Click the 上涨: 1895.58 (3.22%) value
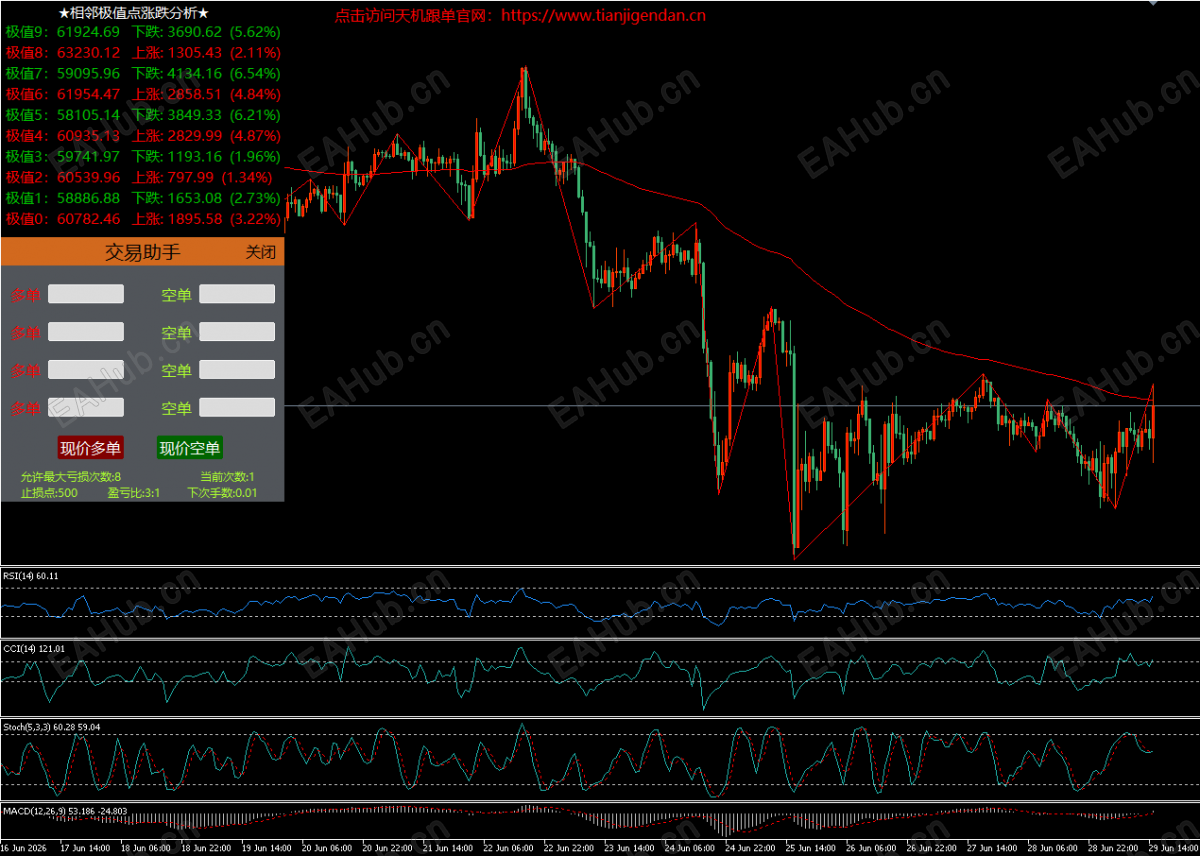The image size is (1200, 856). [x=207, y=218]
